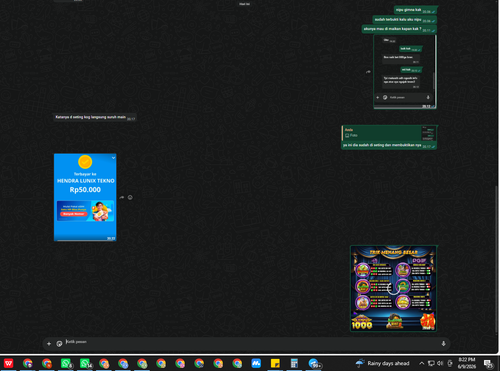
Task: Click the 'Hari ini' date label
Action: (244, 4)
